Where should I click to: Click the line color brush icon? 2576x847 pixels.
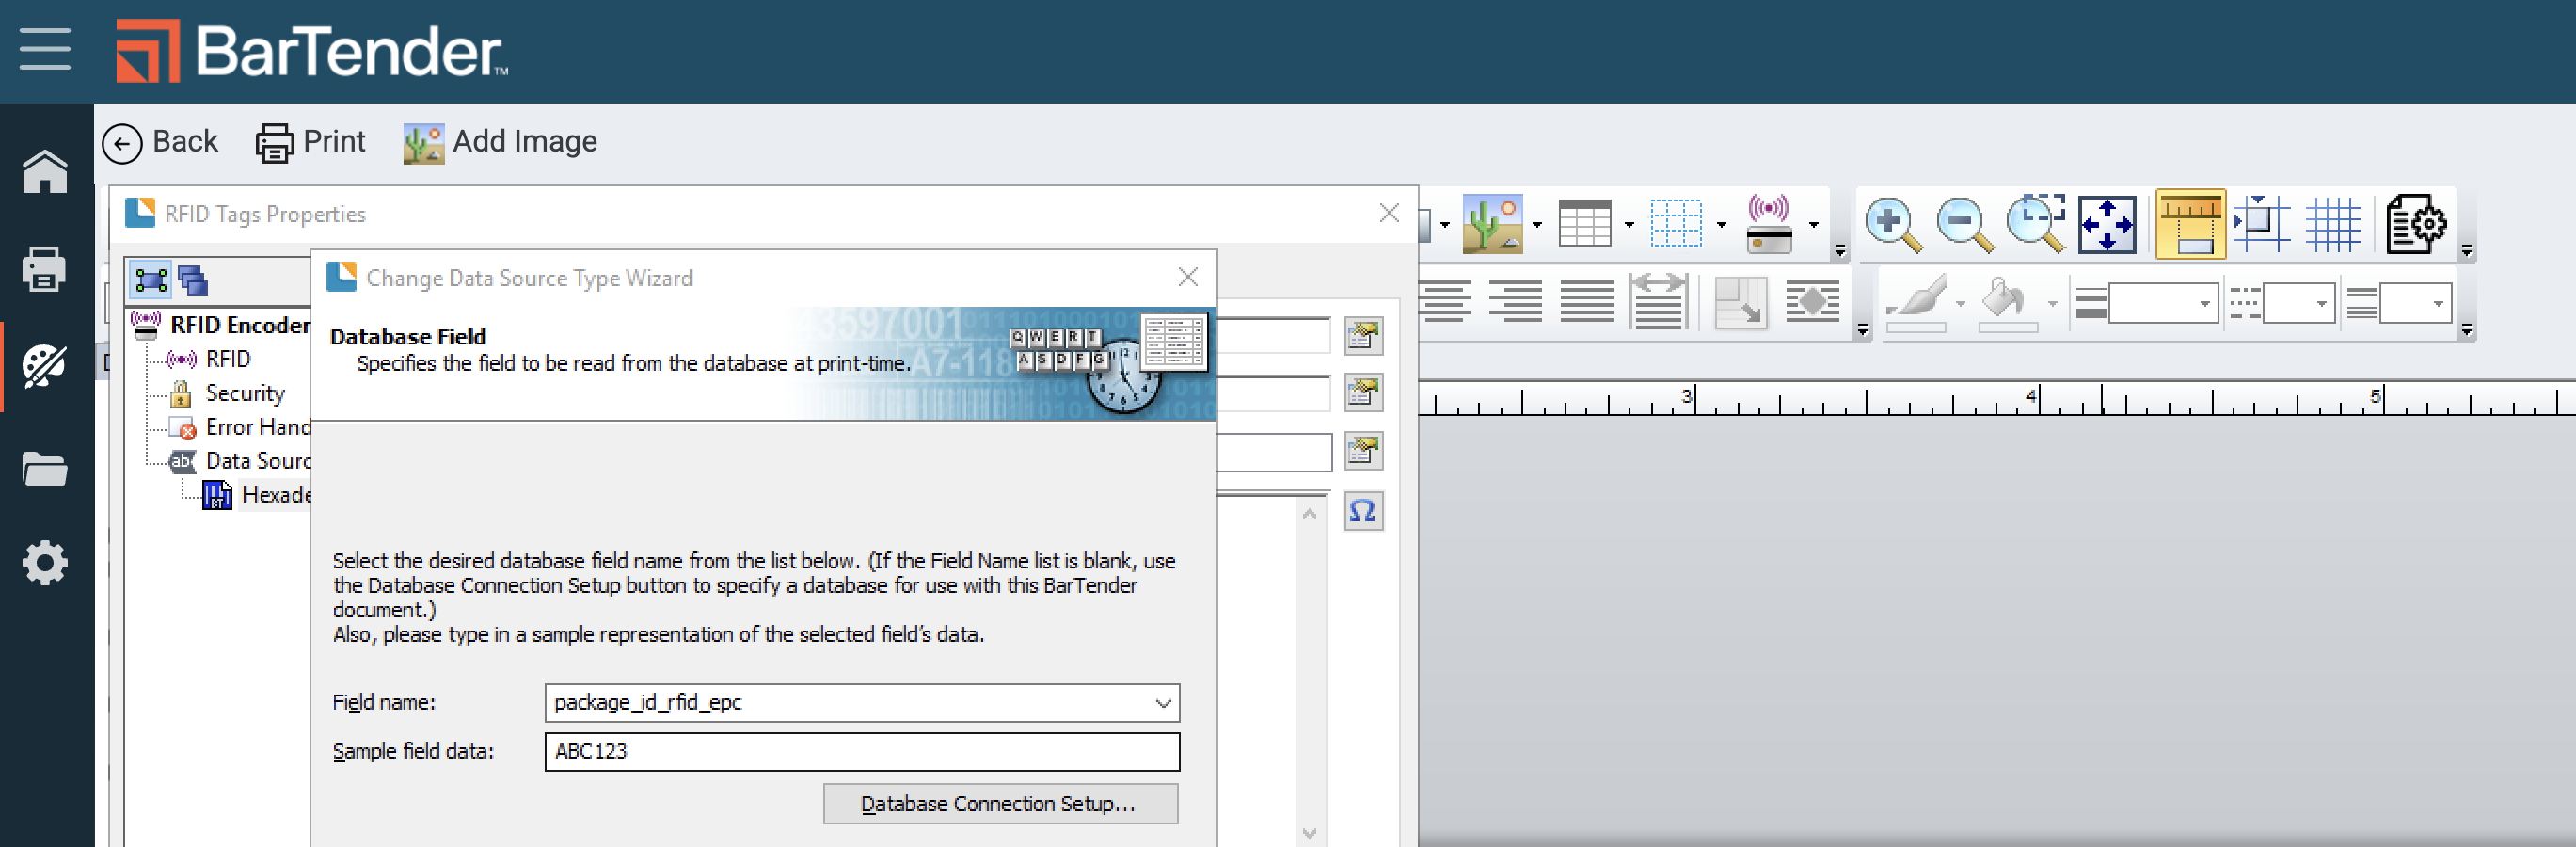coord(1917,302)
